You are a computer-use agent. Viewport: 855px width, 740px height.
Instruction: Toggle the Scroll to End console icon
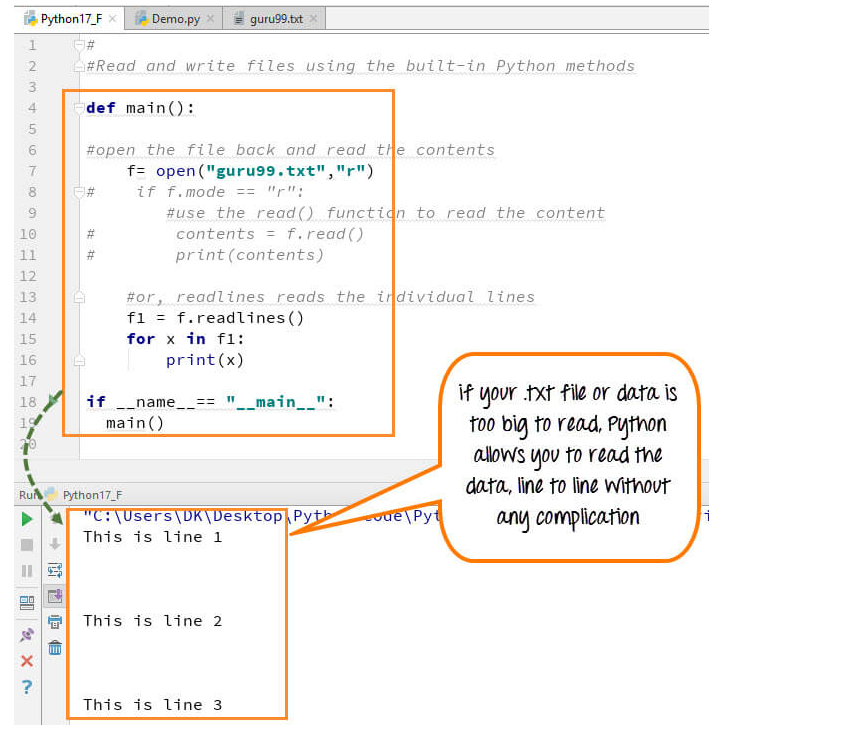click(55, 596)
